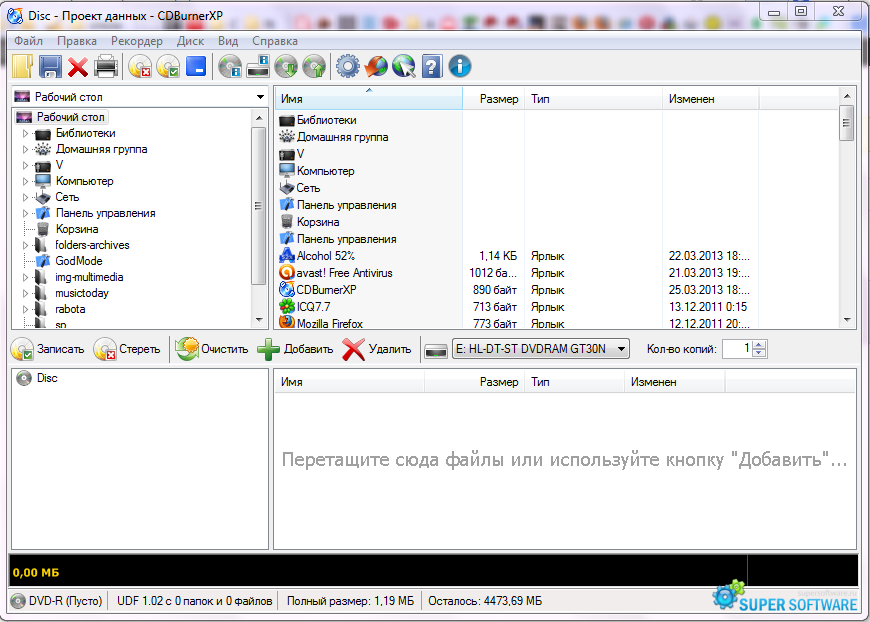Click the new project icon in toolbar
This screenshot has width=870, height=622.
click(x=23, y=66)
